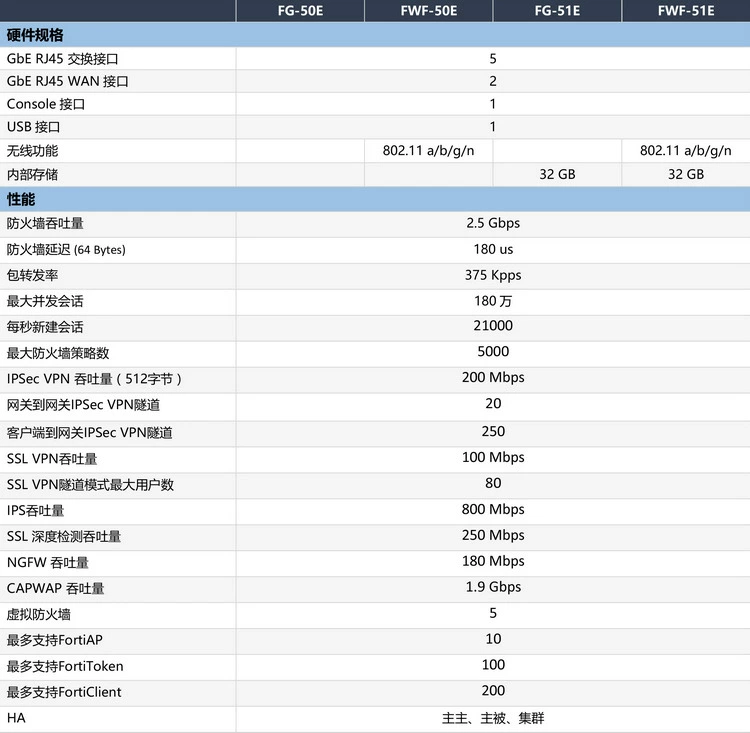This screenshot has height=733, width=750.
Task: Click the SSL 深度检测吞吐量 label
Action: [x=64, y=537]
